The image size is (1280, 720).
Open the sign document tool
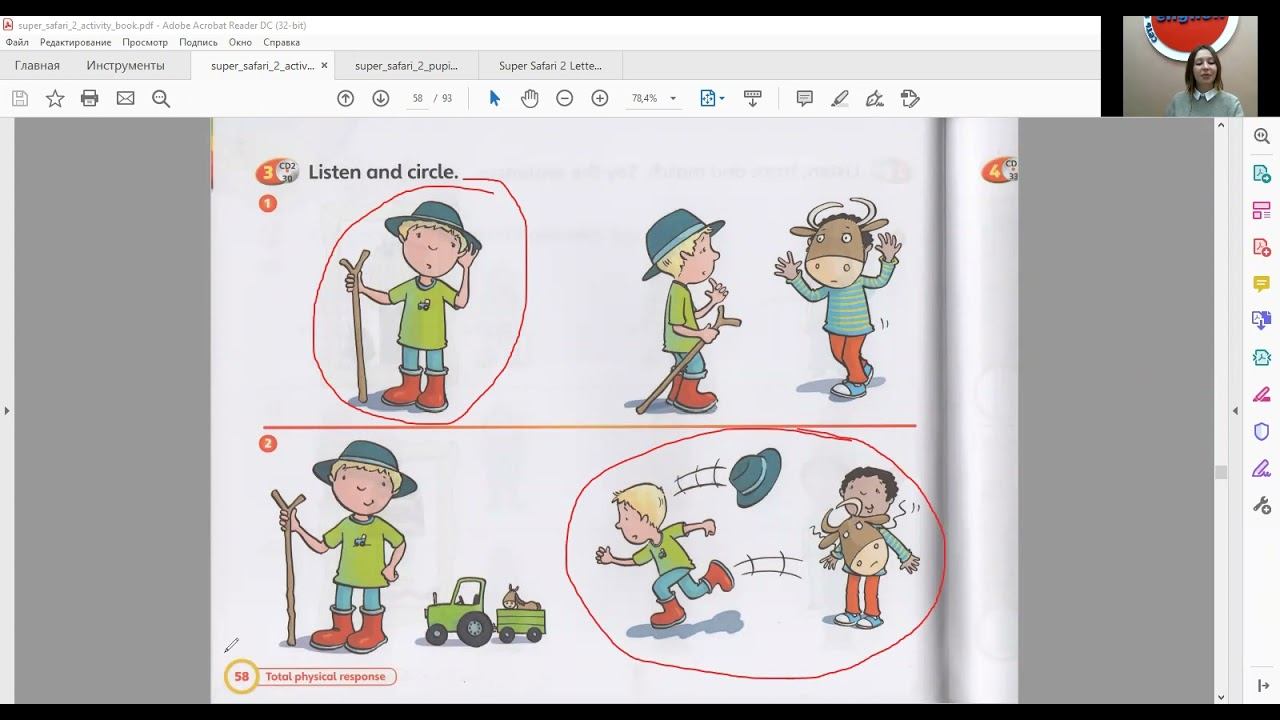874,98
